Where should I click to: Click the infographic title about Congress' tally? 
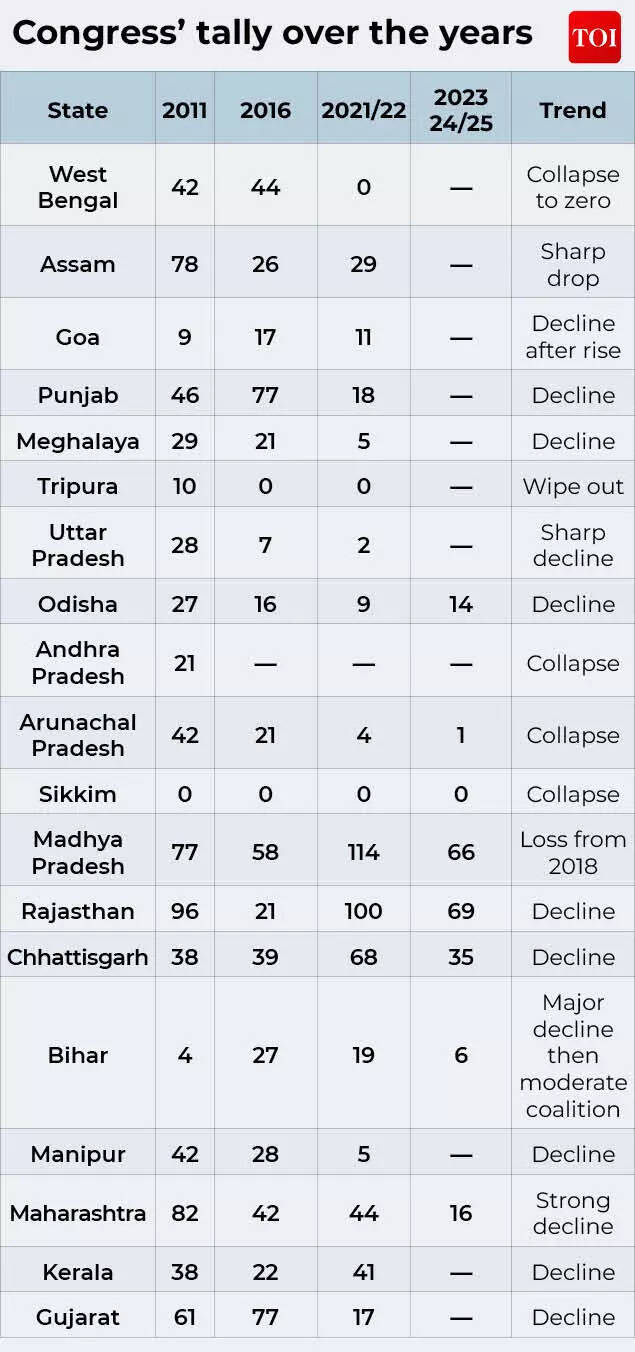[x=272, y=33]
